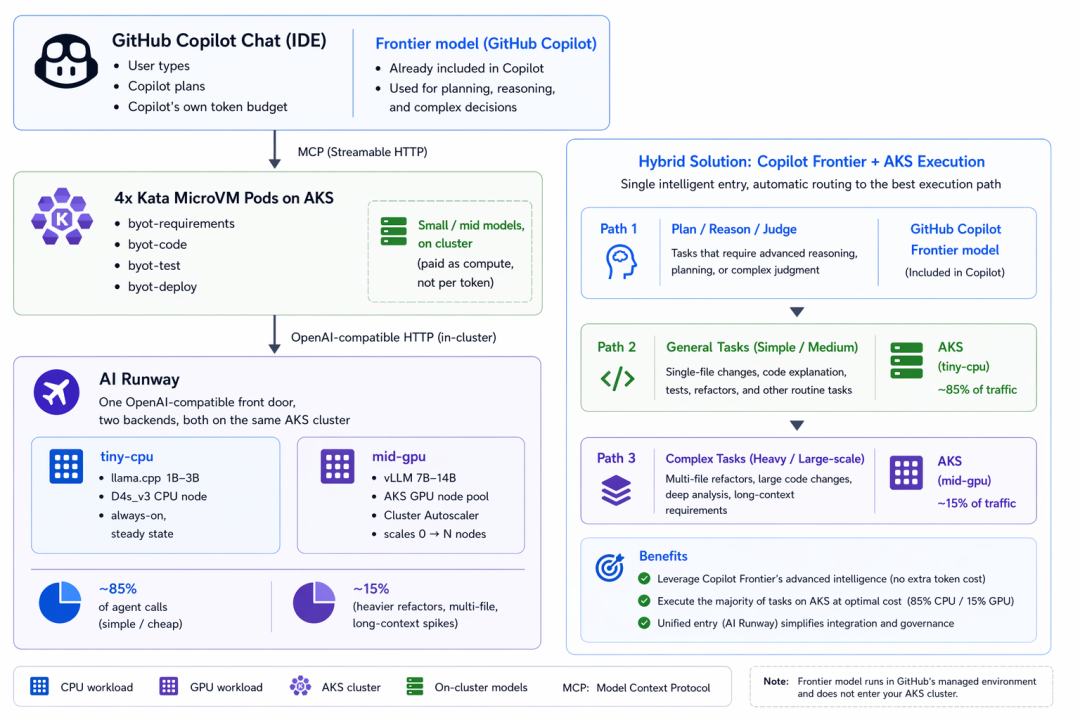Click the Benefits target icon
Image resolution: width=1080 pixels, height=720 pixels.
click(x=610, y=568)
